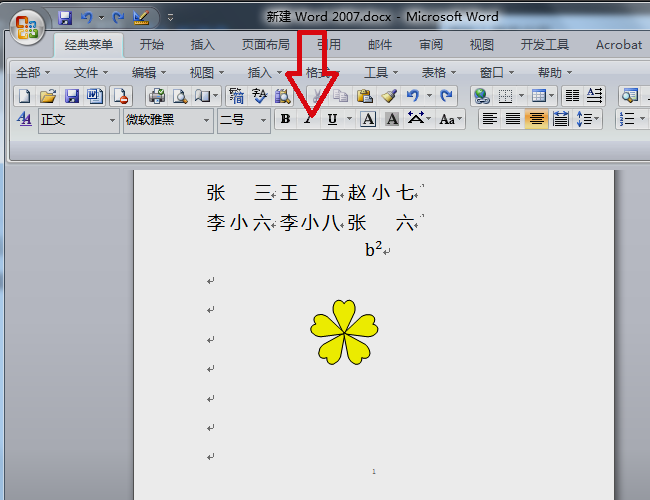Insert hyperlink using globe icon
The image size is (650, 500).
pos(481,96)
